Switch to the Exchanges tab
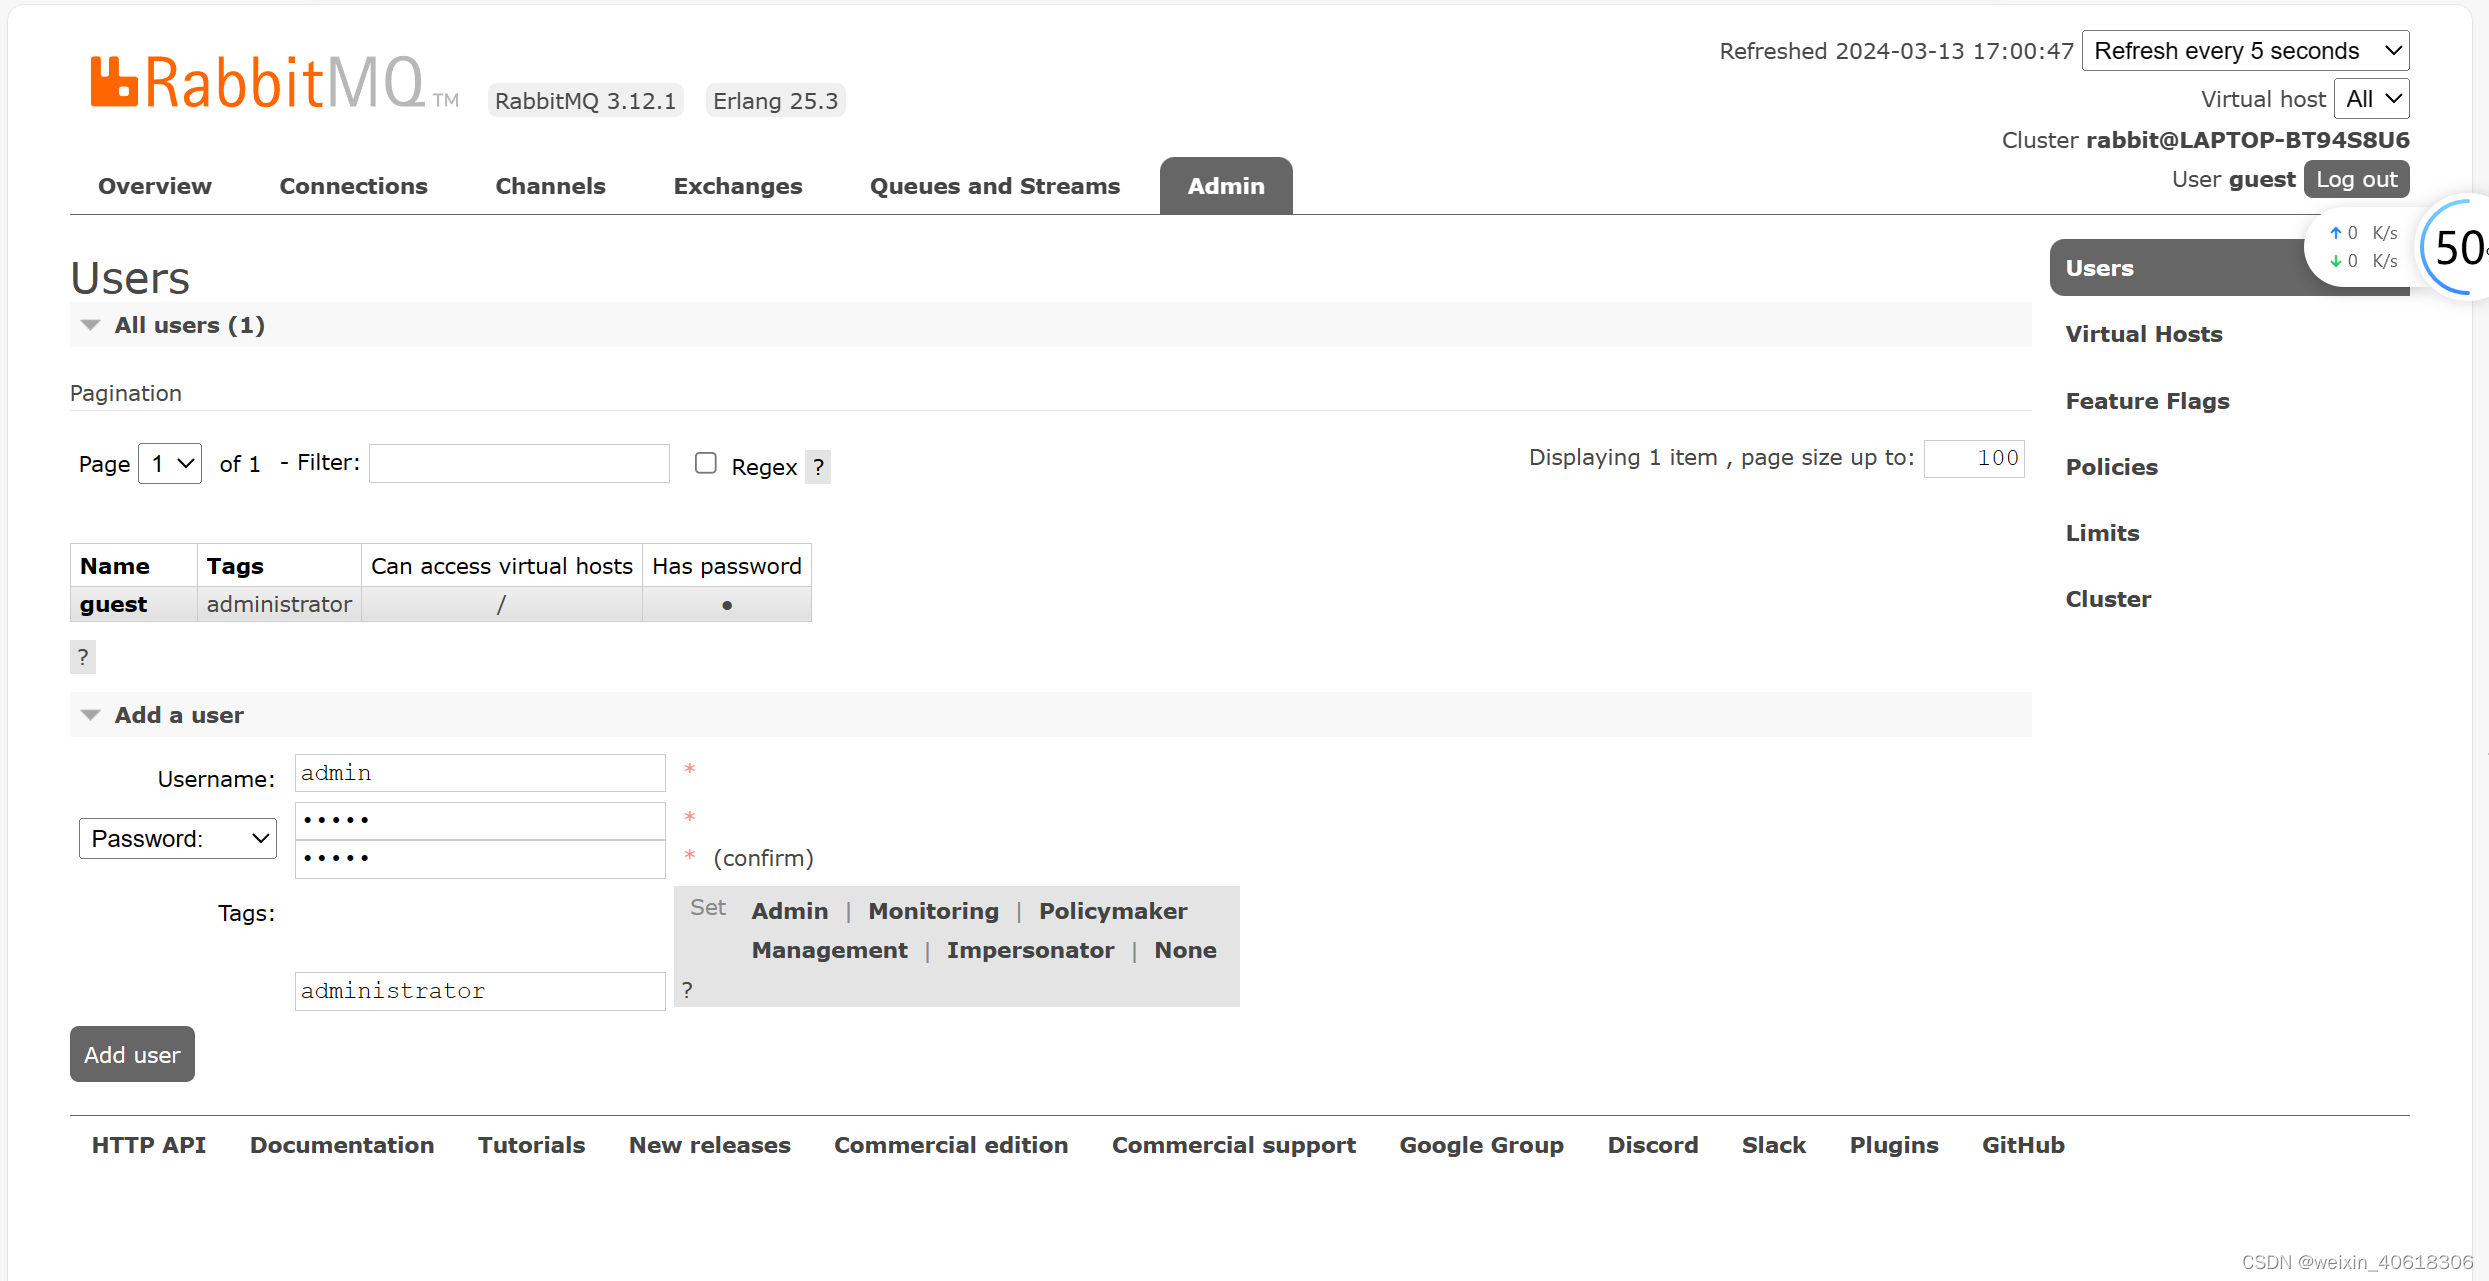Viewport: 2489px width, 1281px height. tap(738, 186)
